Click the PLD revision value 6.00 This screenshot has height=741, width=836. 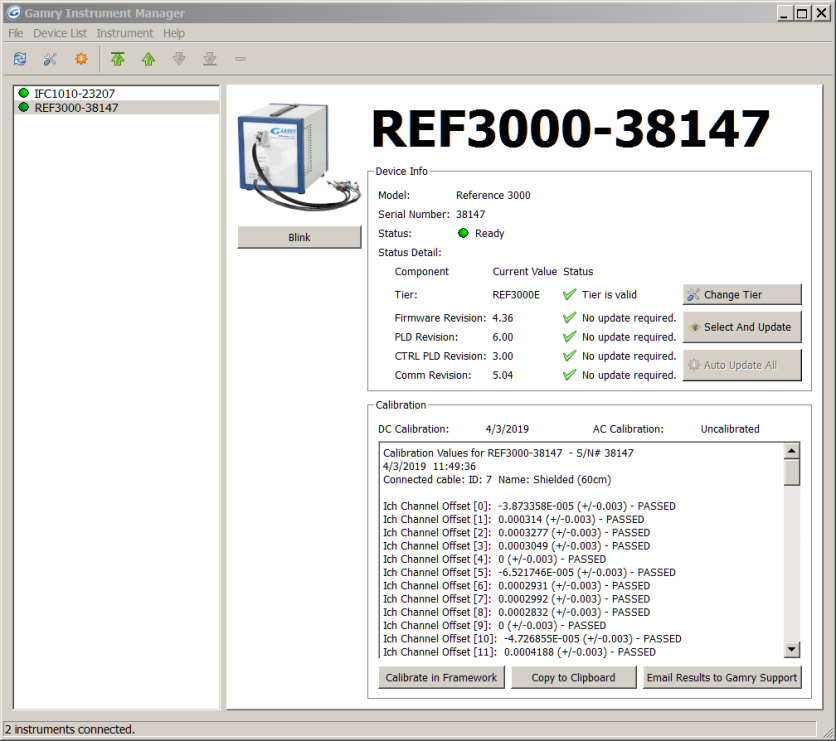(503, 337)
